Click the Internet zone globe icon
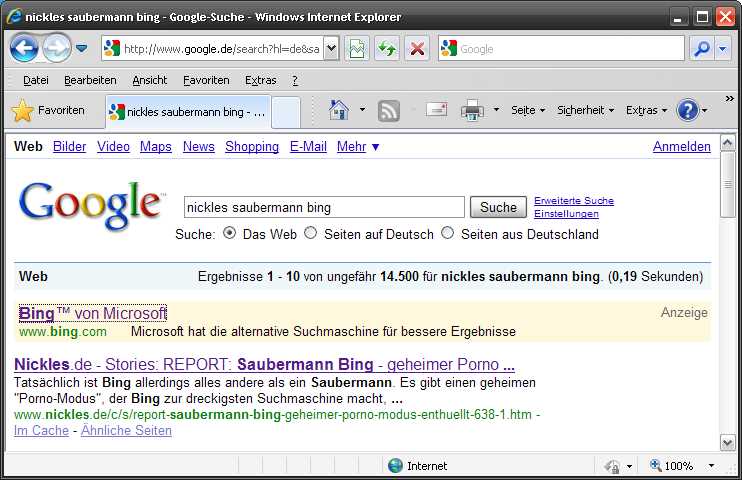This screenshot has height=480, width=742. (x=395, y=466)
